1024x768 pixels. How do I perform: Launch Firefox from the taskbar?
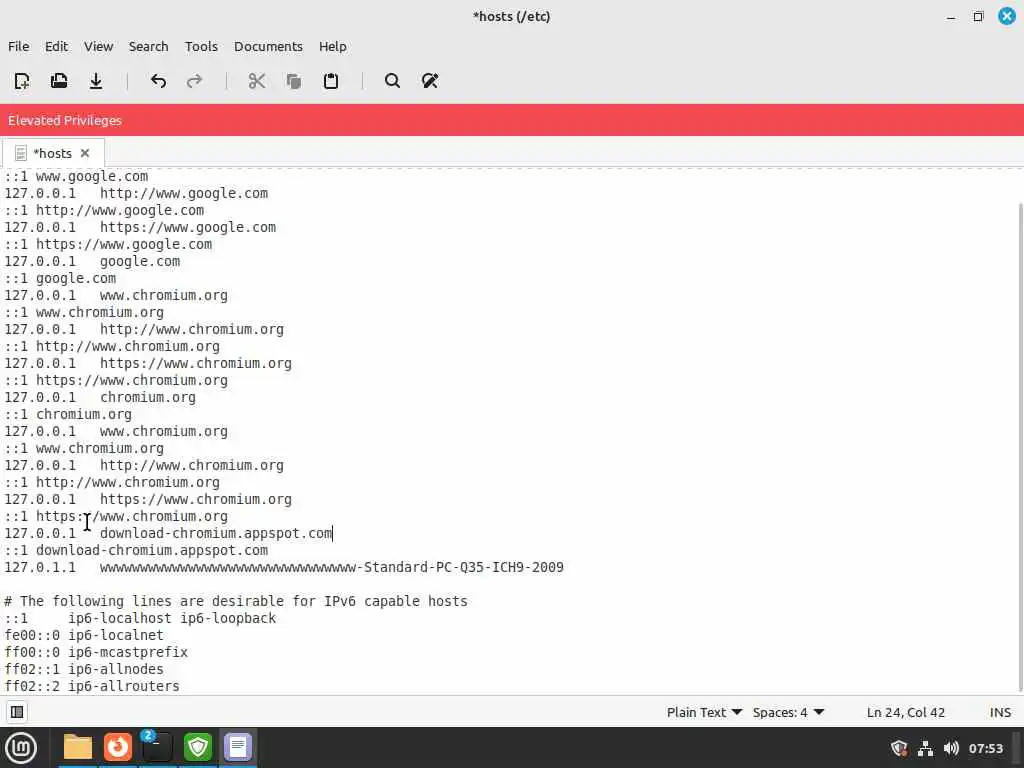pyautogui.click(x=118, y=748)
